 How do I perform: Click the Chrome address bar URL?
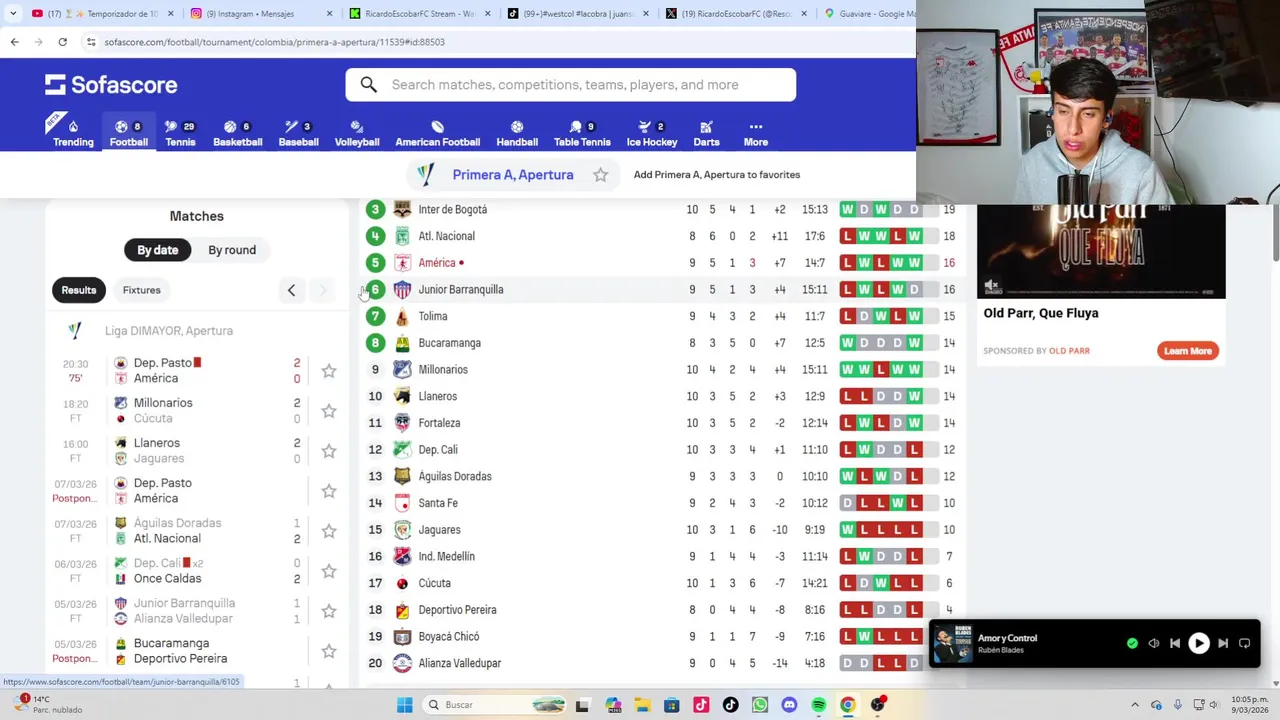pos(275,42)
